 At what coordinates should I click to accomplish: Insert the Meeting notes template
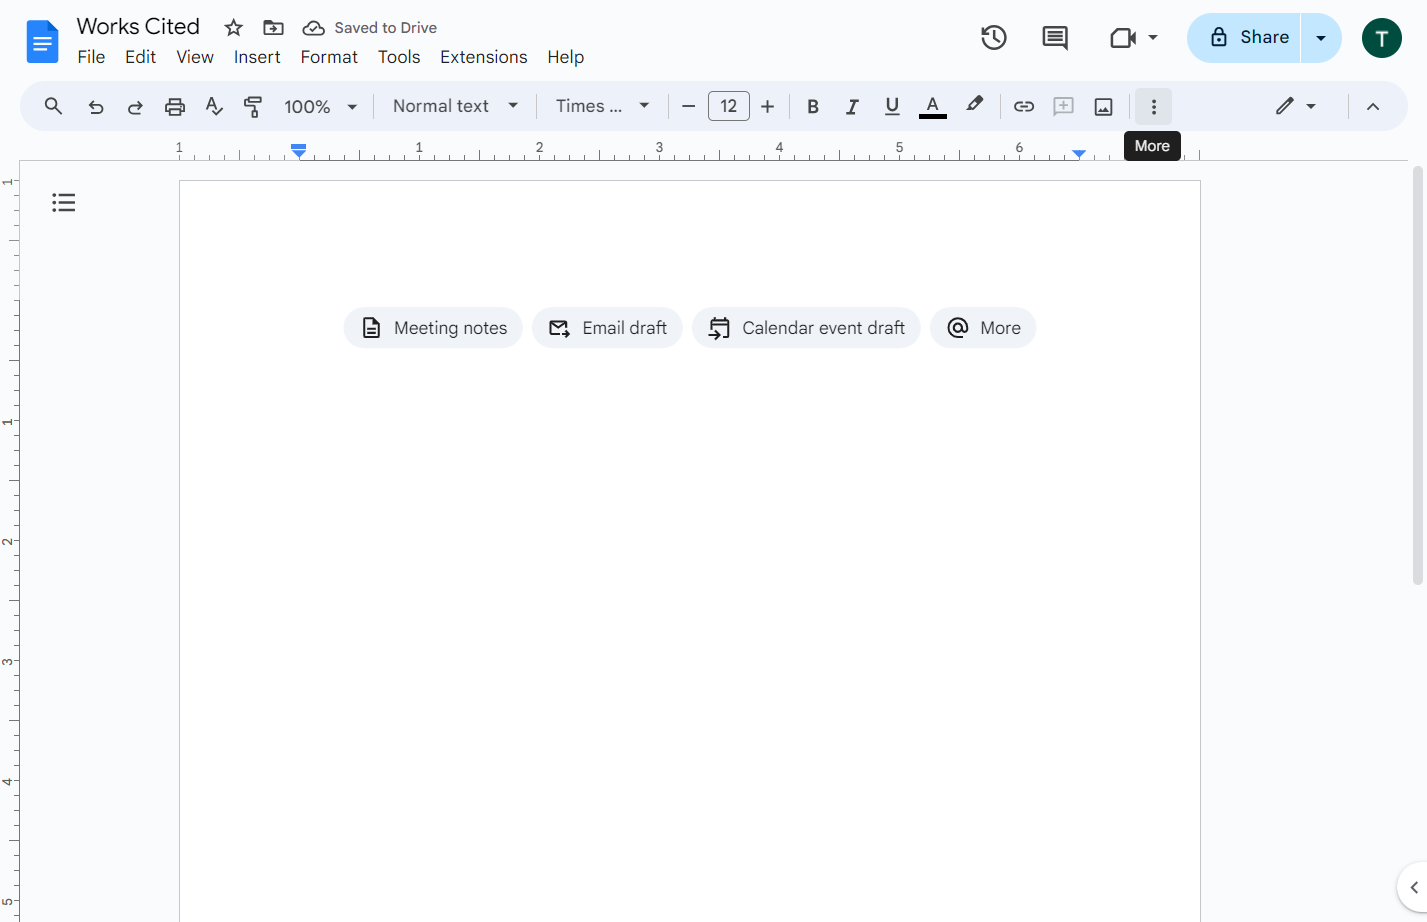pos(433,328)
